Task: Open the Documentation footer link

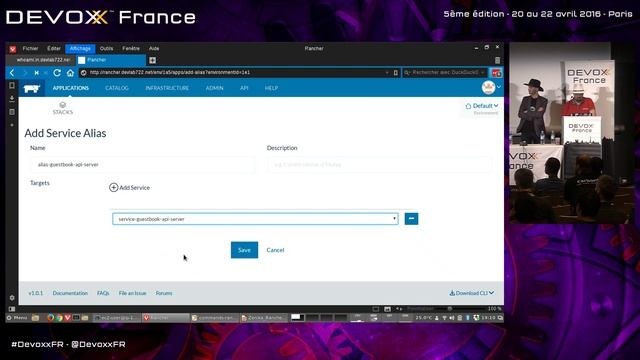Action: (70, 293)
